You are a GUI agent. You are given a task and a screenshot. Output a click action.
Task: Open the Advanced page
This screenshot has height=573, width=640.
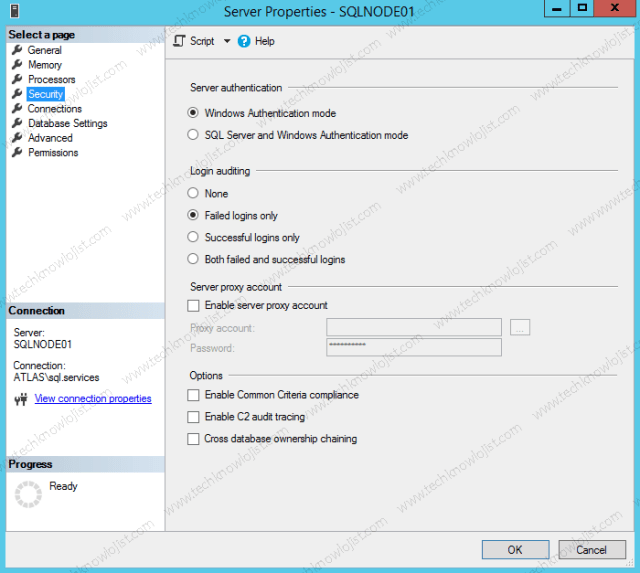pyautogui.click(x=50, y=138)
